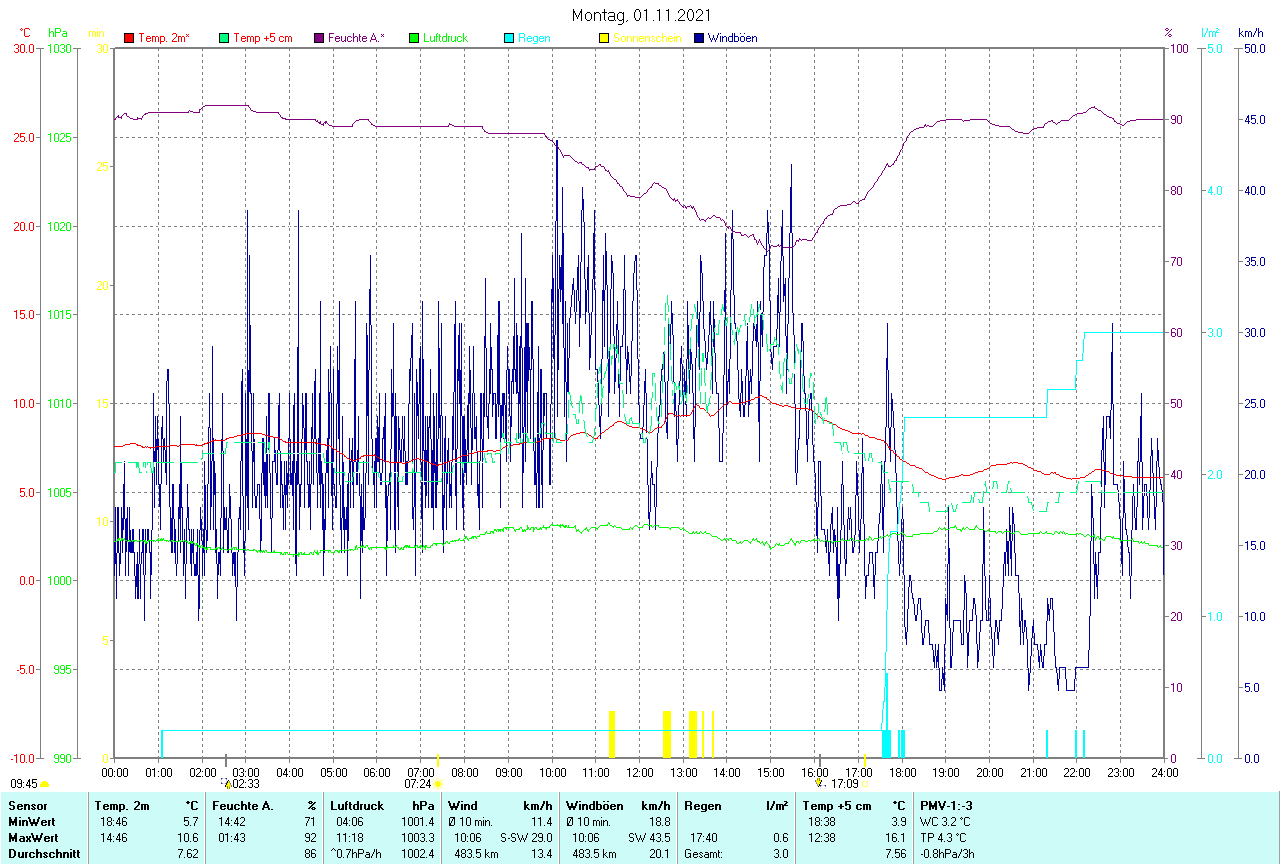Select the 'Regen' legend label
Viewport: 1280px width, 864px height.
pyautogui.click(x=534, y=38)
